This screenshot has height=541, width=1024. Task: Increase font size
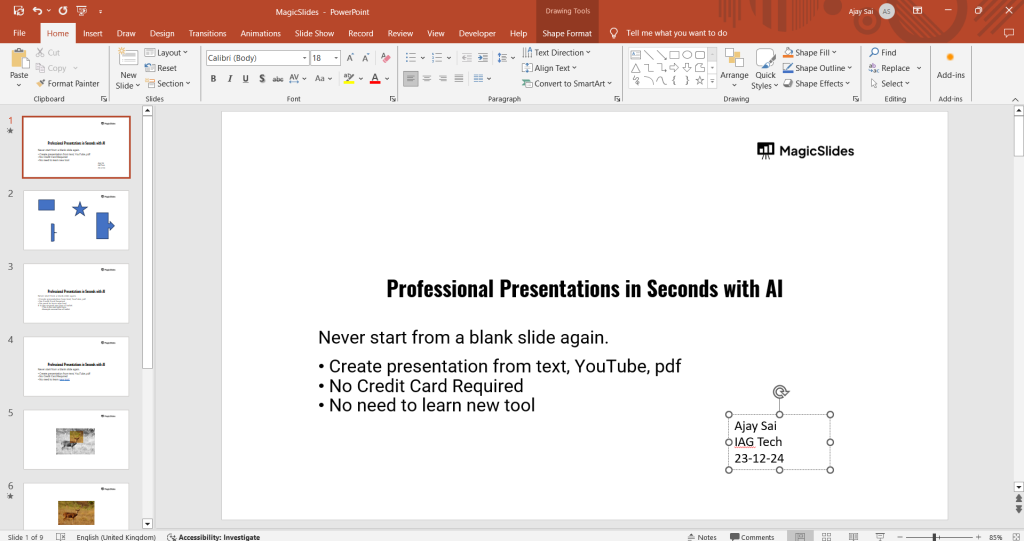pyautogui.click(x=350, y=57)
